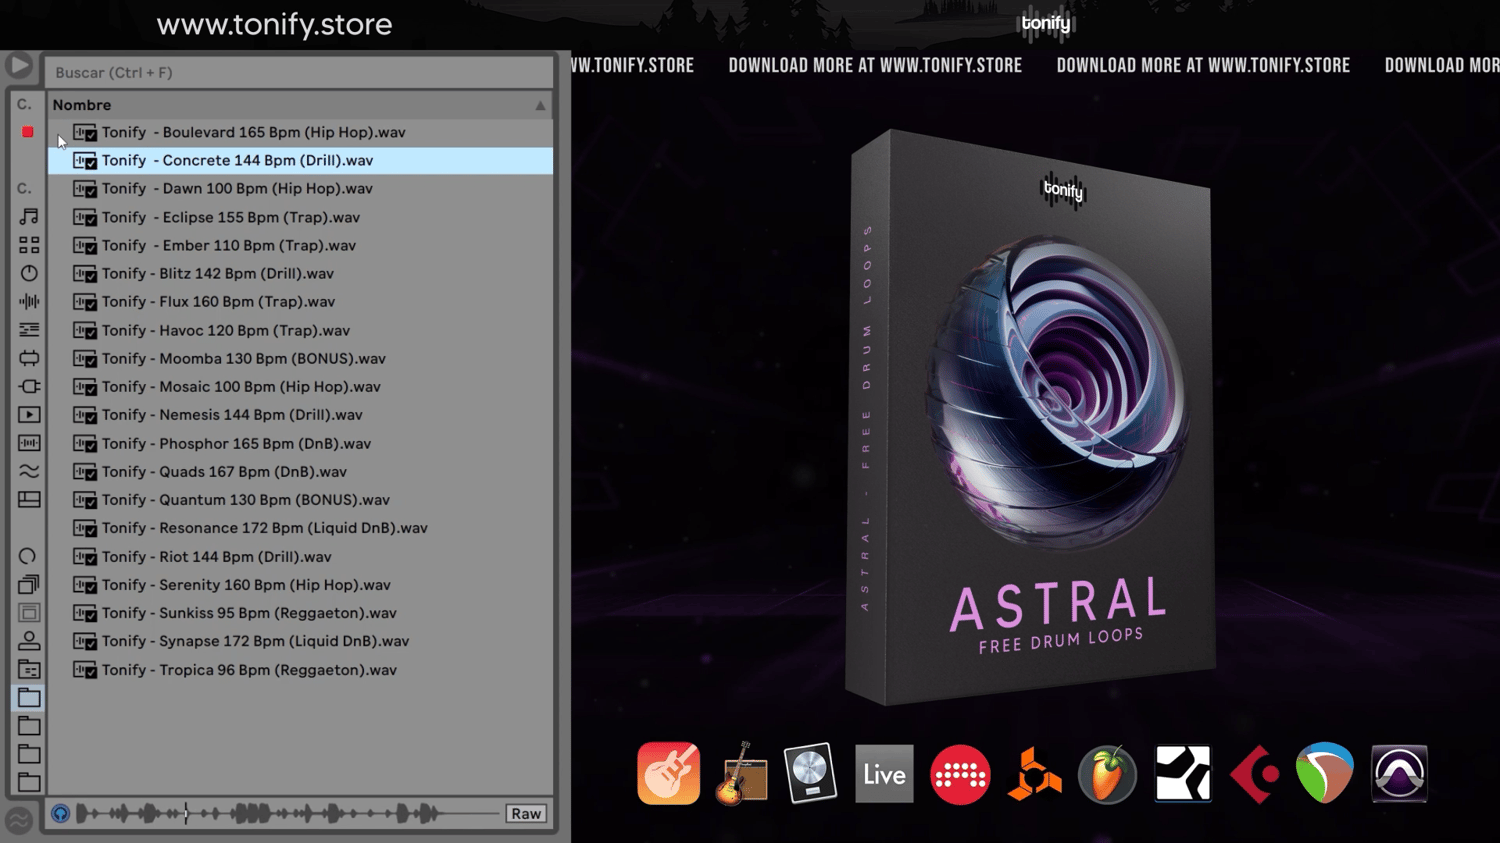Select Tonify - Resonance 172 Bpm (Liquid DnB).wav
The width and height of the screenshot is (1500, 843).
tap(300, 528)
